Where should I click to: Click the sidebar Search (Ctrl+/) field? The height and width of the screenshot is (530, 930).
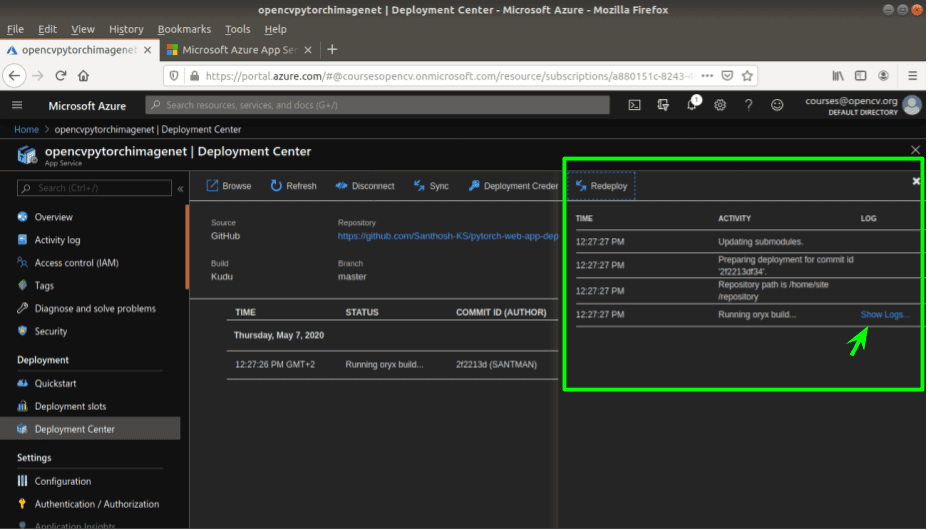(x=94, y=188)
